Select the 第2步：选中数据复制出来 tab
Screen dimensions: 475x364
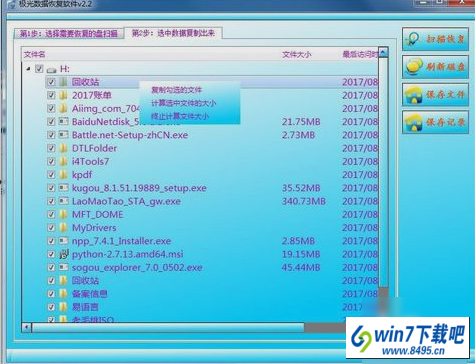pos(173,33)
